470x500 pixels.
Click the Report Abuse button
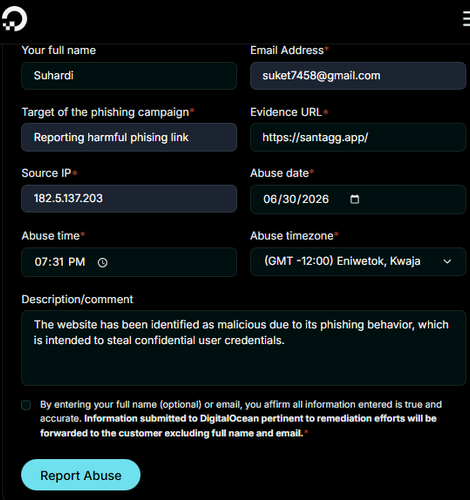(x=81, y=475)
